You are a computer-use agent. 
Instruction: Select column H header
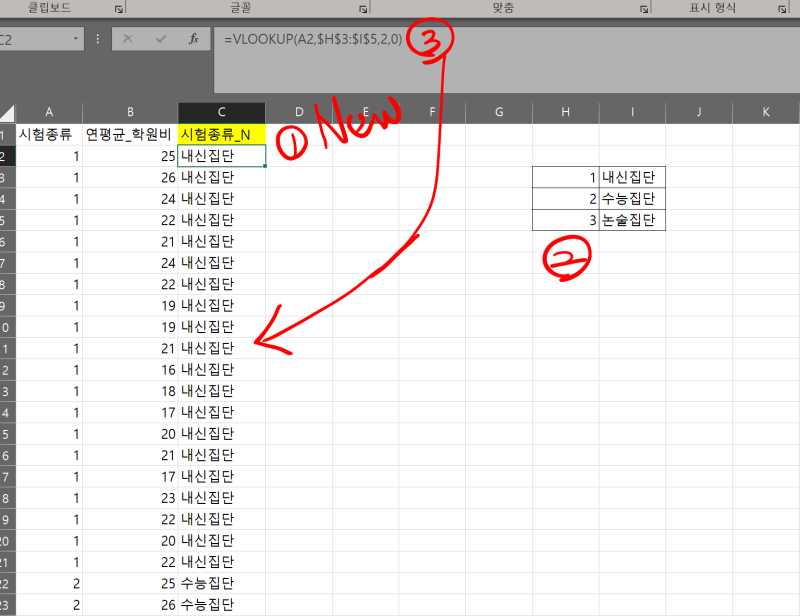coord(565,112)
